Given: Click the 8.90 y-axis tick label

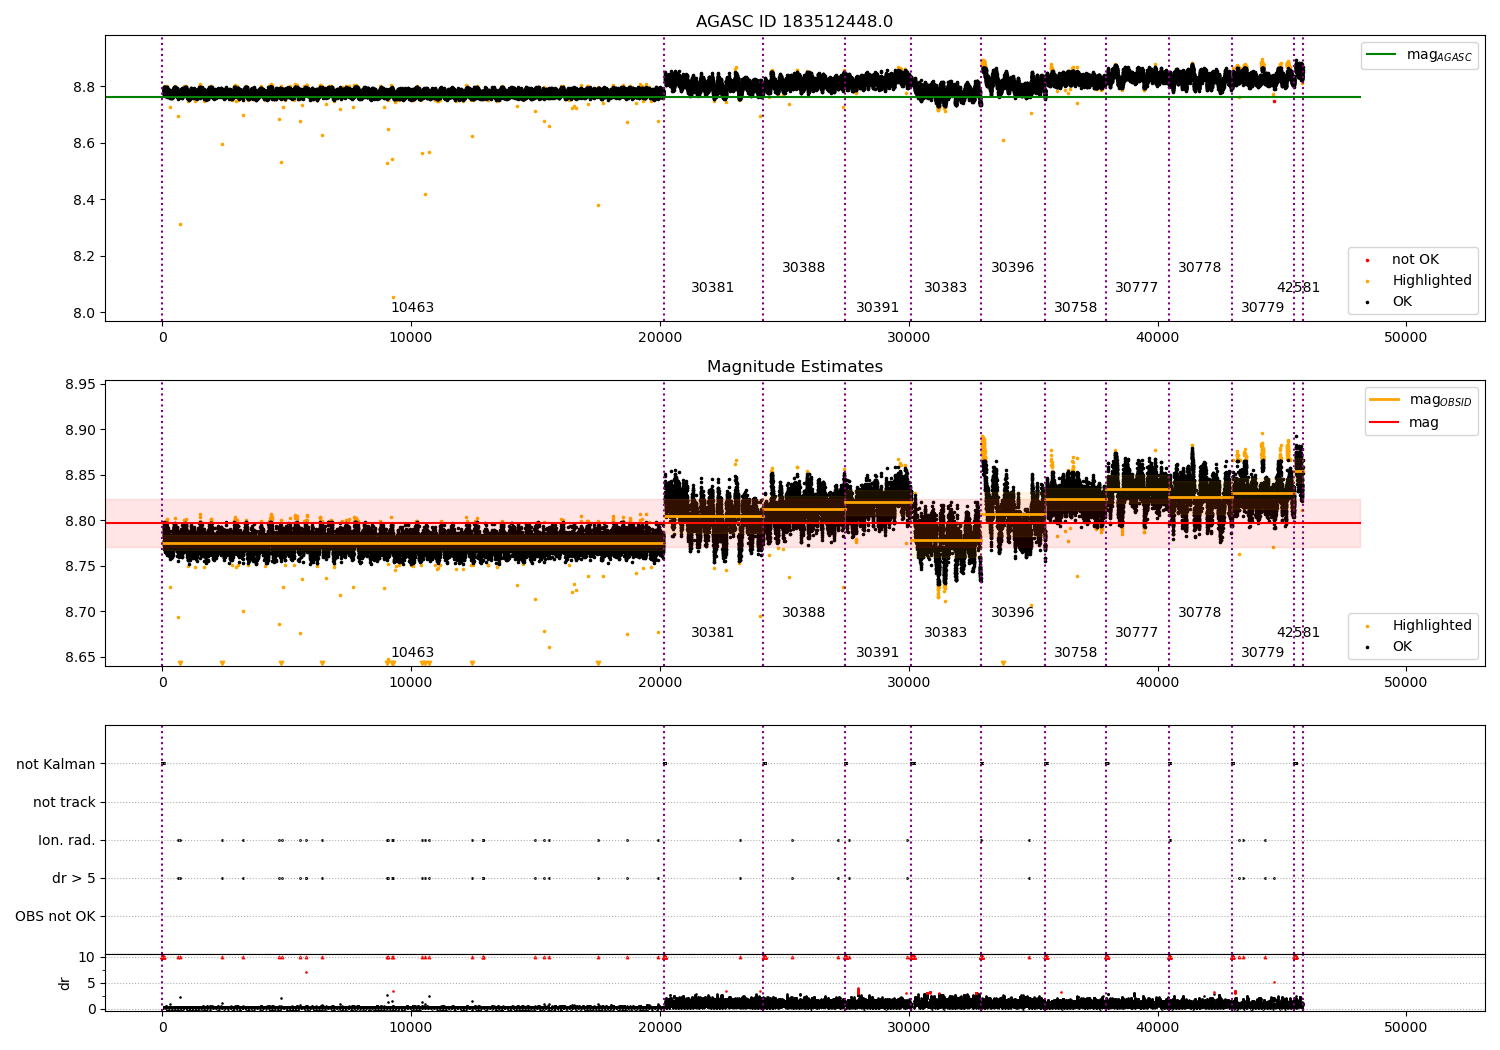Looking at the screenshot, I should [x=80, y=430].
